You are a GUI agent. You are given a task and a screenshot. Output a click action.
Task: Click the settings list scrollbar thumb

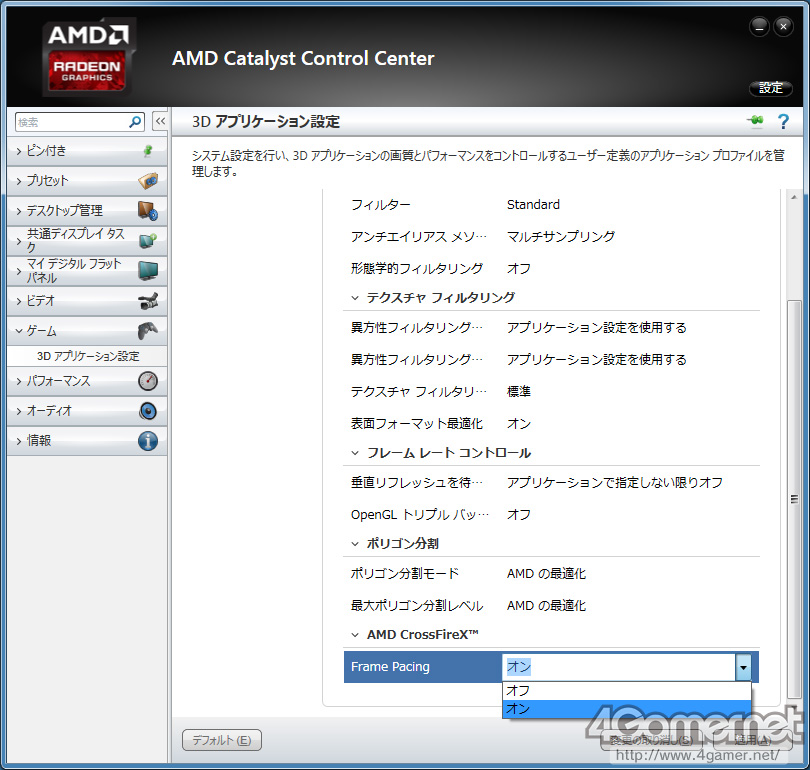[793, 499]
